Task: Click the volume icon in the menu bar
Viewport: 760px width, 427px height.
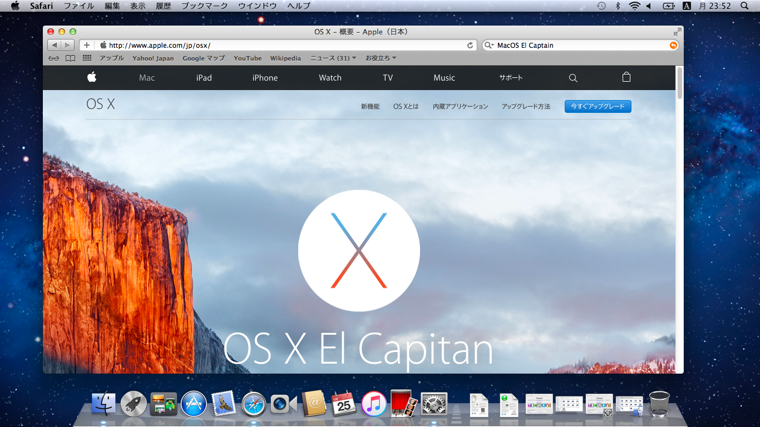Action: click(x=649, y=6)
